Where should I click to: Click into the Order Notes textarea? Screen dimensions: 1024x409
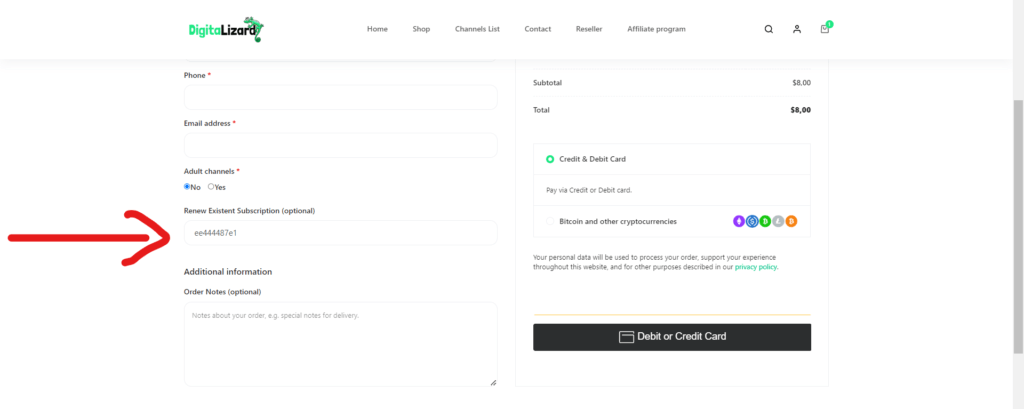[341, 344]
